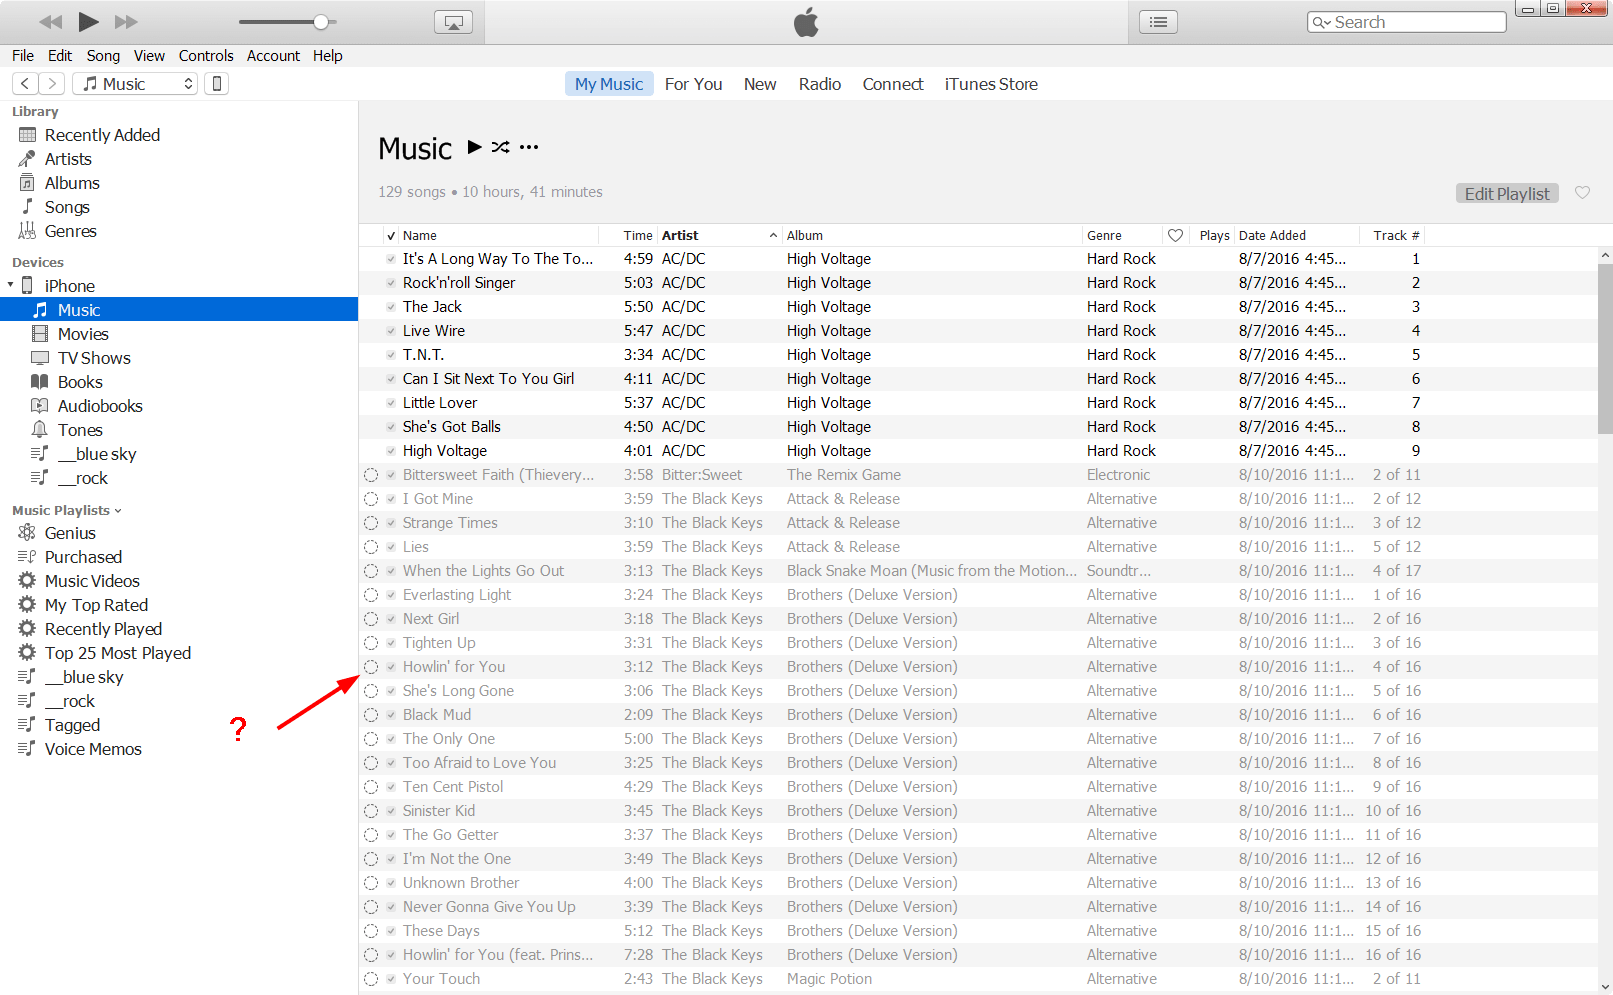Screen dimensions: 1613x995
Task: Open the Genius playlist
Action: [x=70, y=533]
